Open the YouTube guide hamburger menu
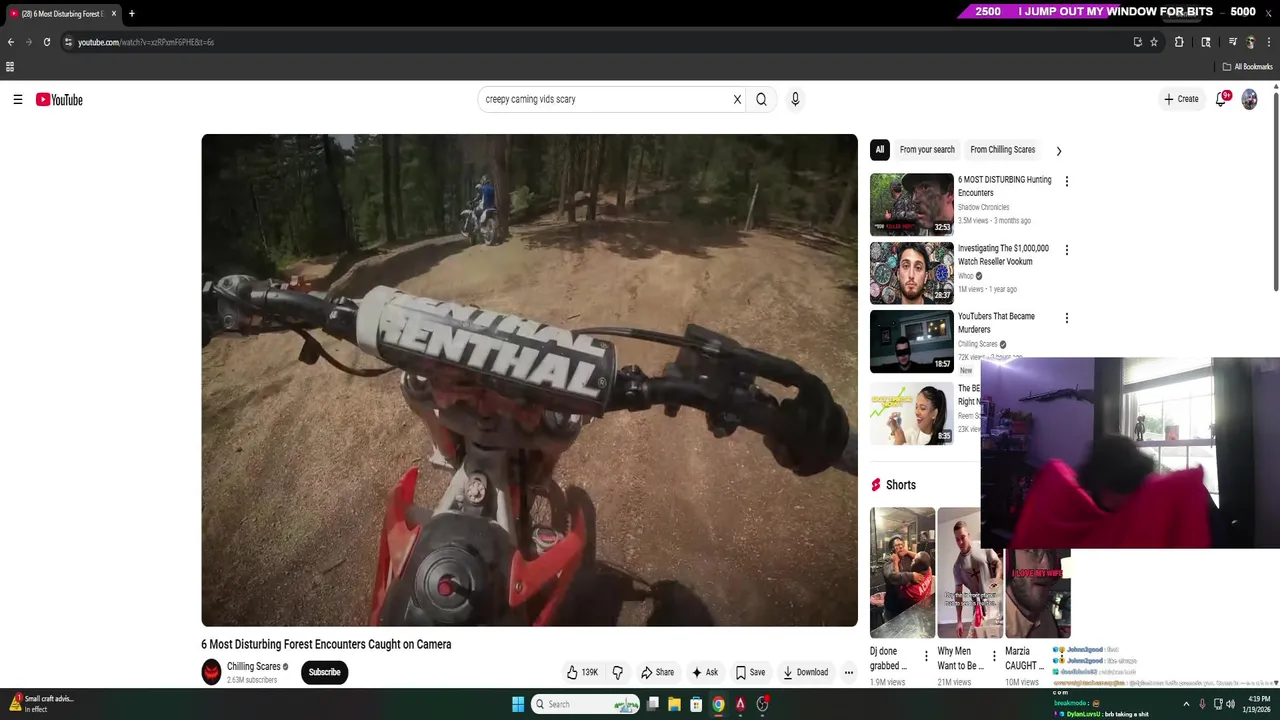 coord(18,99)
